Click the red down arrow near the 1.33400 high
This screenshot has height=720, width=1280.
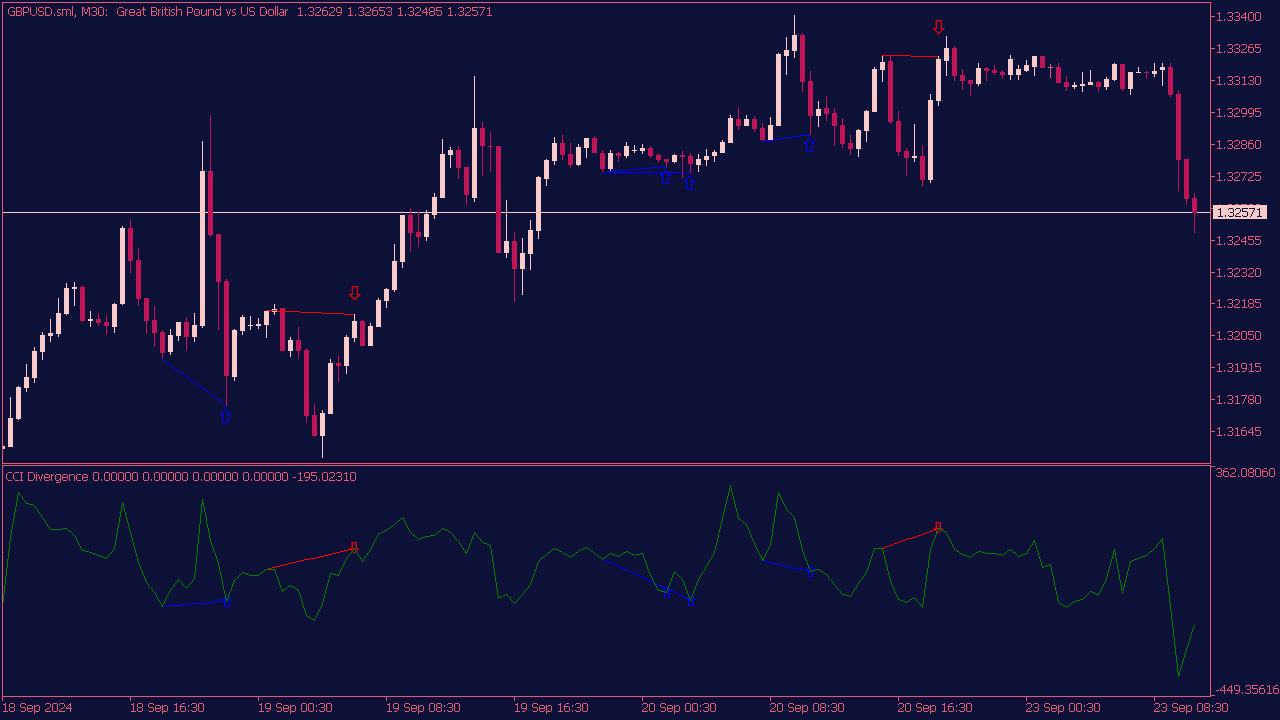click(938, 27)
